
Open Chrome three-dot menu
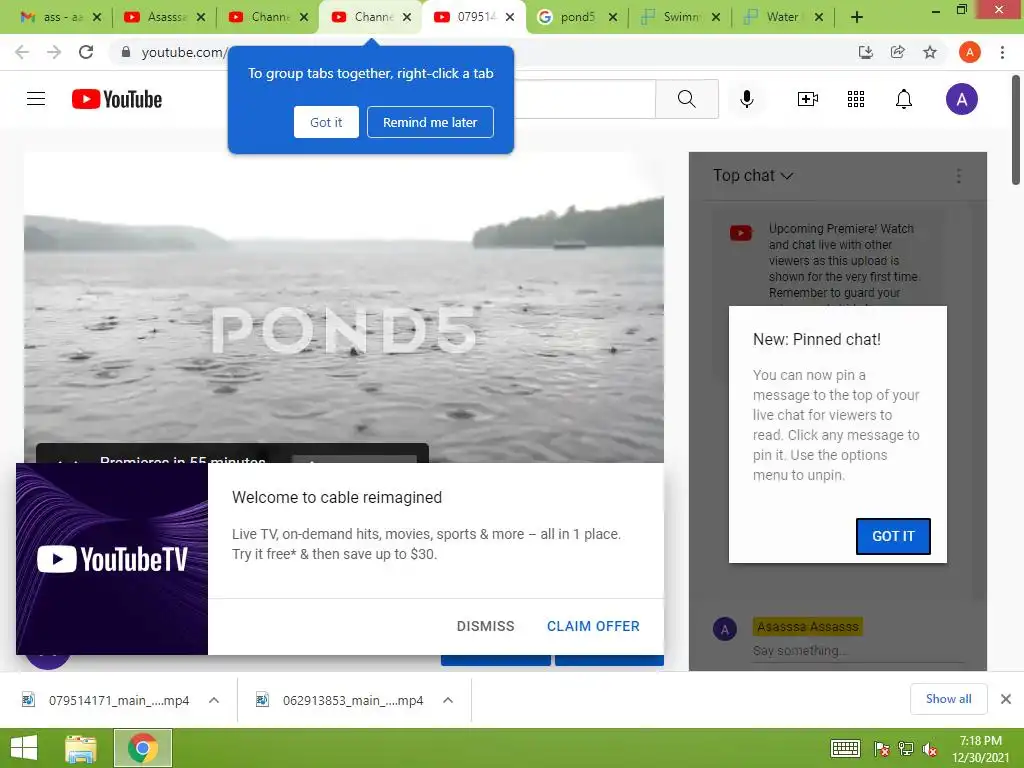1002,52
